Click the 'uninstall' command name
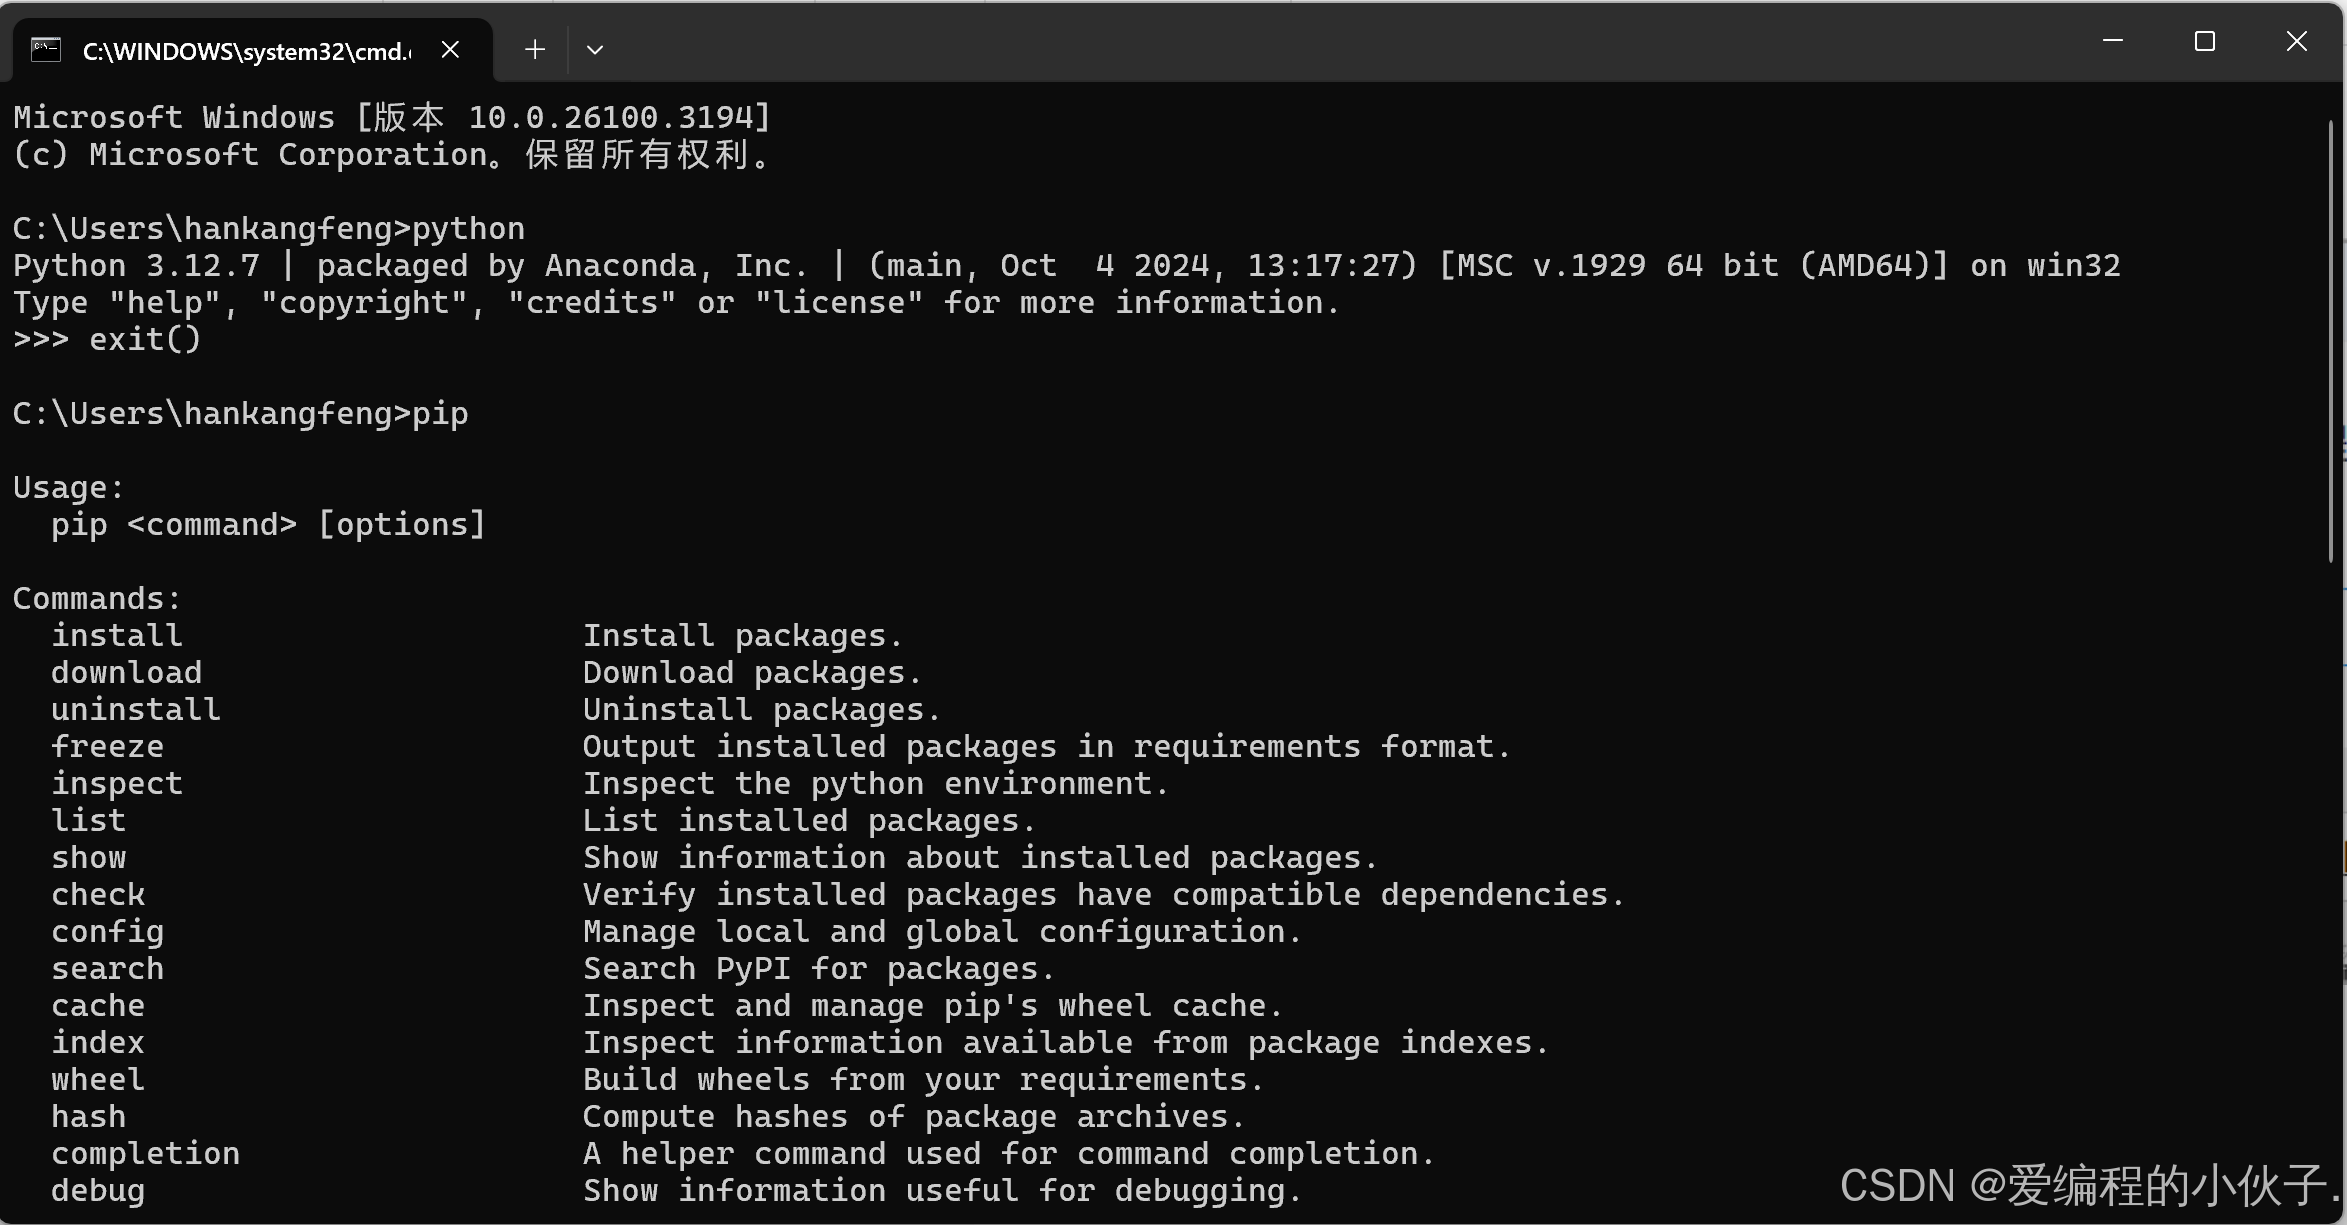This screenshot has width=2347, height=1225. 136,710
